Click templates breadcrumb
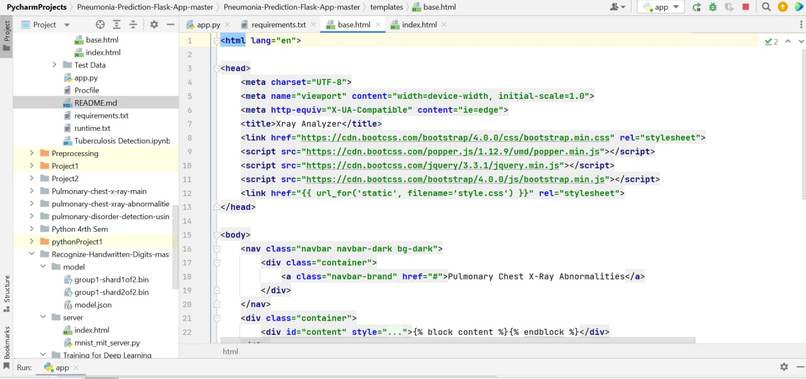 click(x=387, y=7)
